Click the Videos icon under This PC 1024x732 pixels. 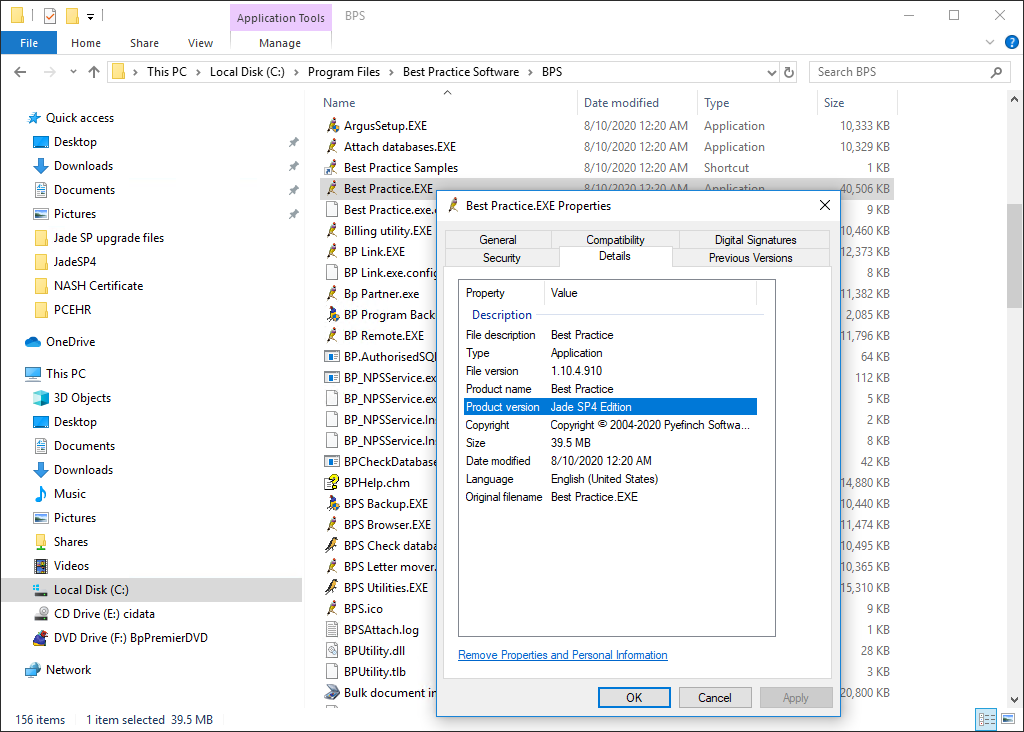coord(40,565)
